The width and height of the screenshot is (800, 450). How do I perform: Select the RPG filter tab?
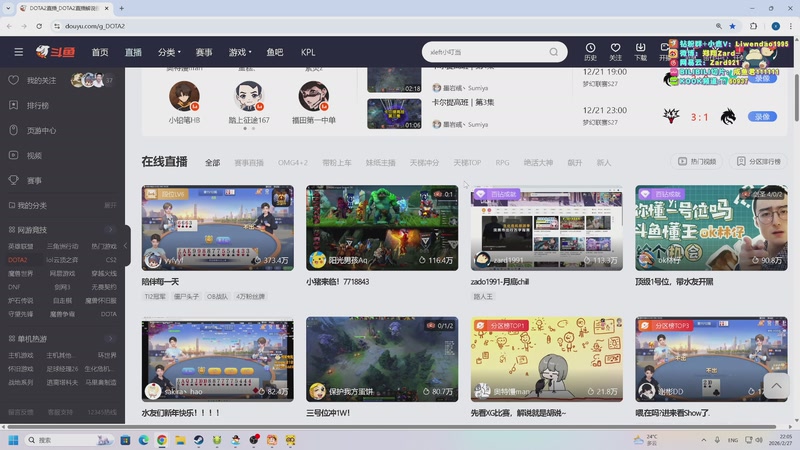click(x=503, y=162)
